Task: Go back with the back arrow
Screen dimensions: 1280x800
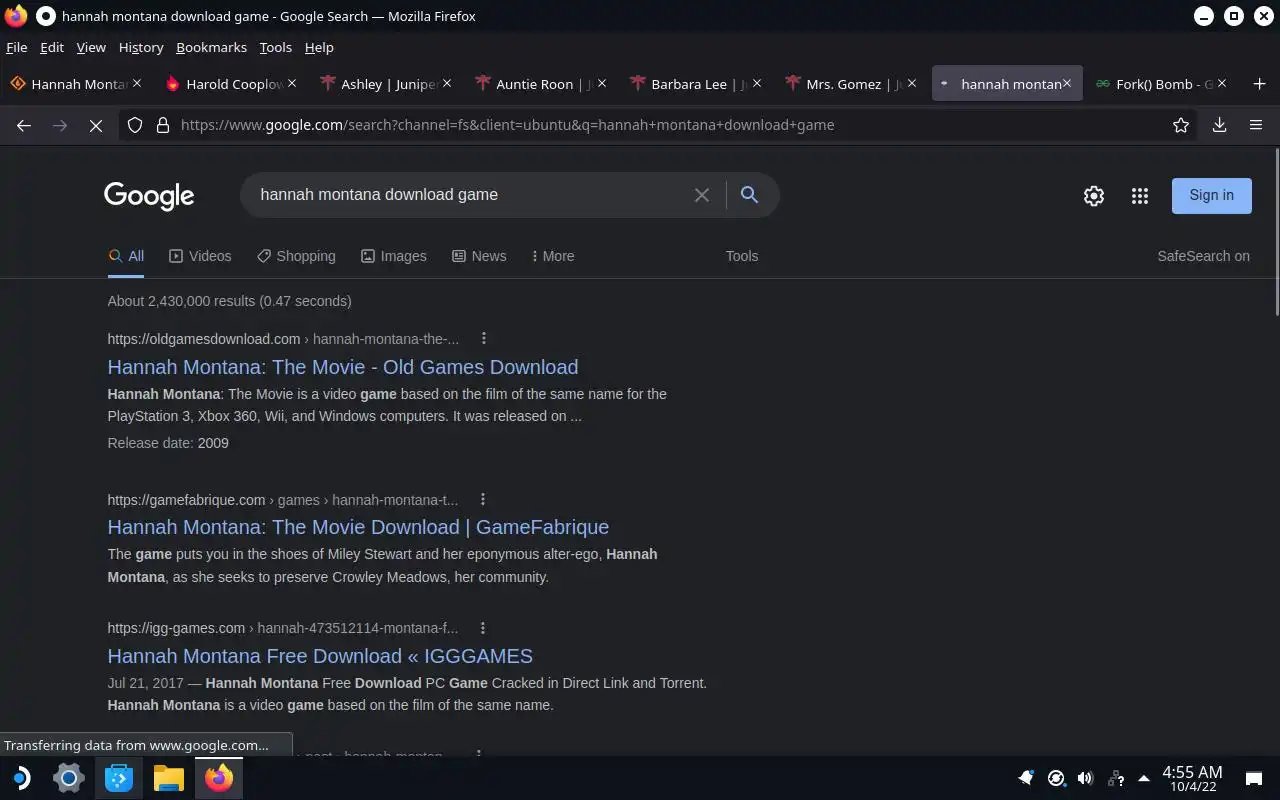Action: pos(24,125)
